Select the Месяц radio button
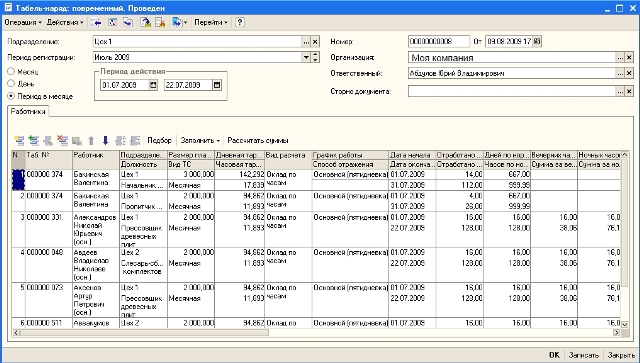The image size is (640, 363). point(11,71)
